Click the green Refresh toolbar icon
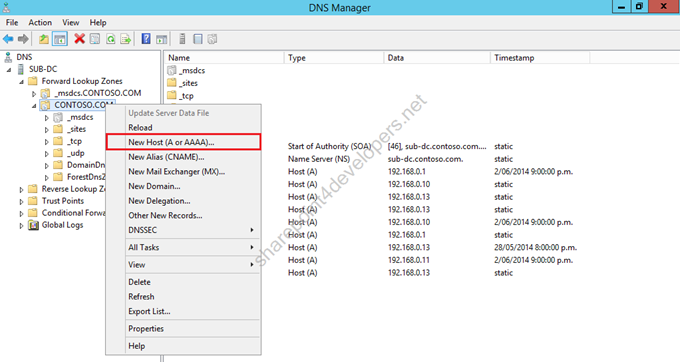680x362 pixels. coord(111,39)
